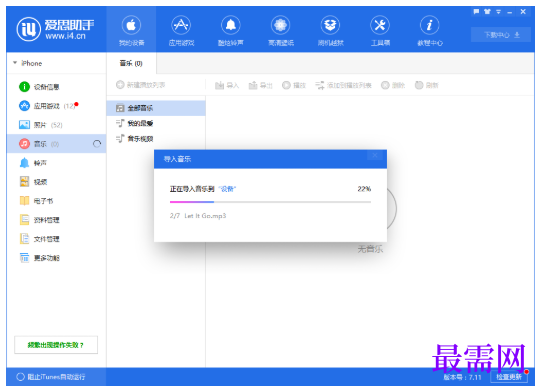Select Apps & Games (12) in sidebar
Screen dimensions: 544x390
pyautogui.click(x=56, y=106)
